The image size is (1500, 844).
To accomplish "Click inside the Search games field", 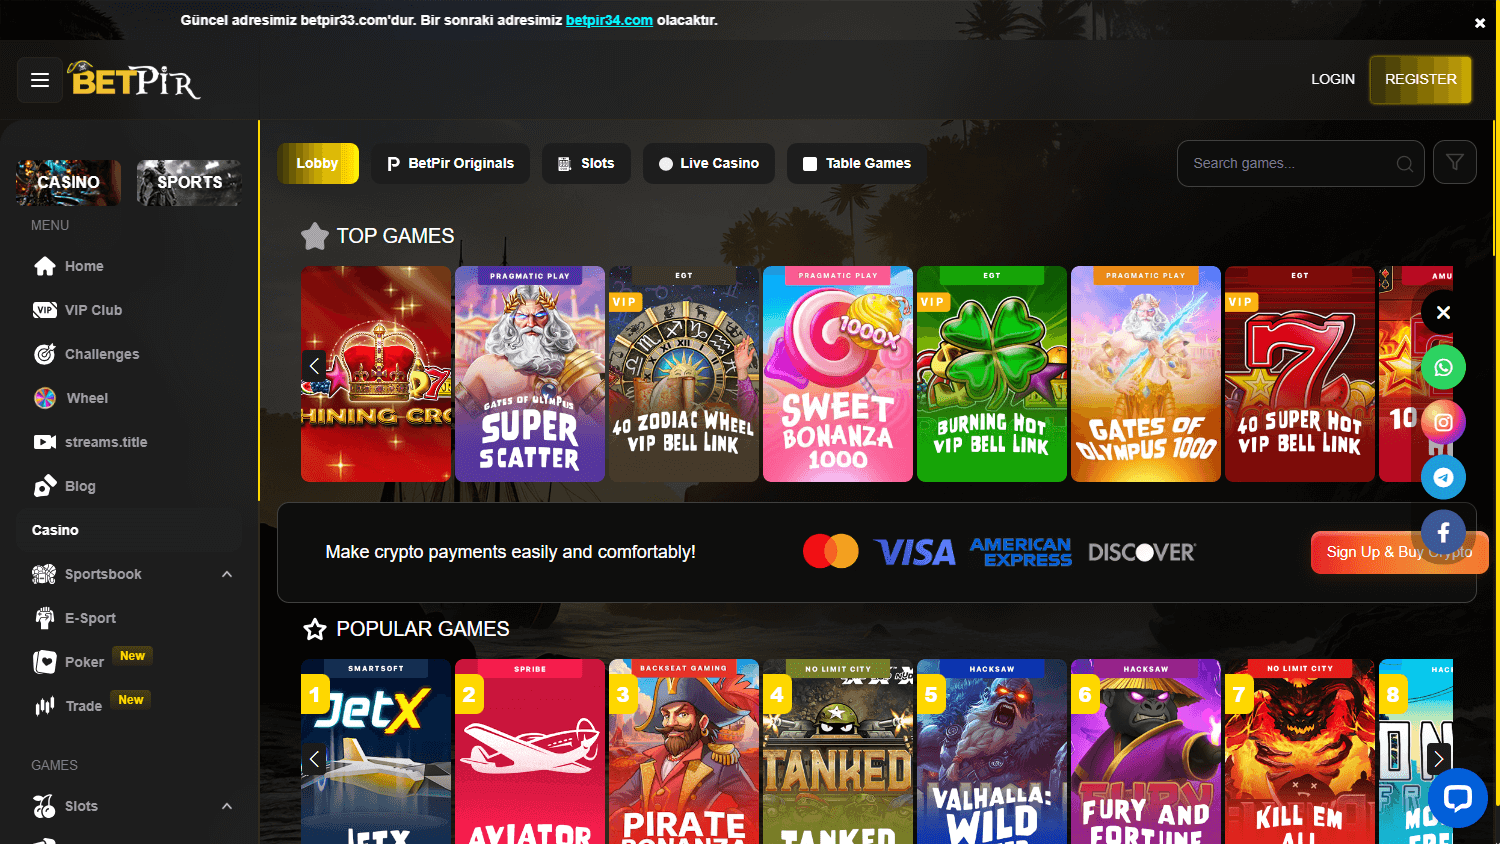I will (x=1290, y=162).
